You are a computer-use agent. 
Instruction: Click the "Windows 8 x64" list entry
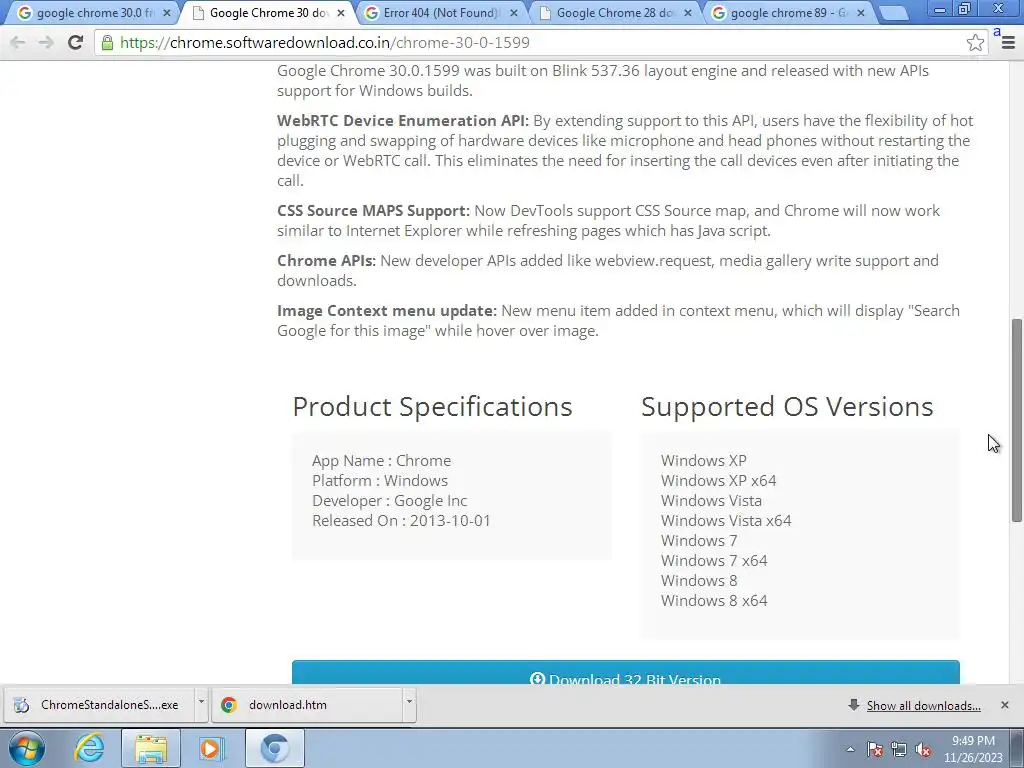click(714, 600)
